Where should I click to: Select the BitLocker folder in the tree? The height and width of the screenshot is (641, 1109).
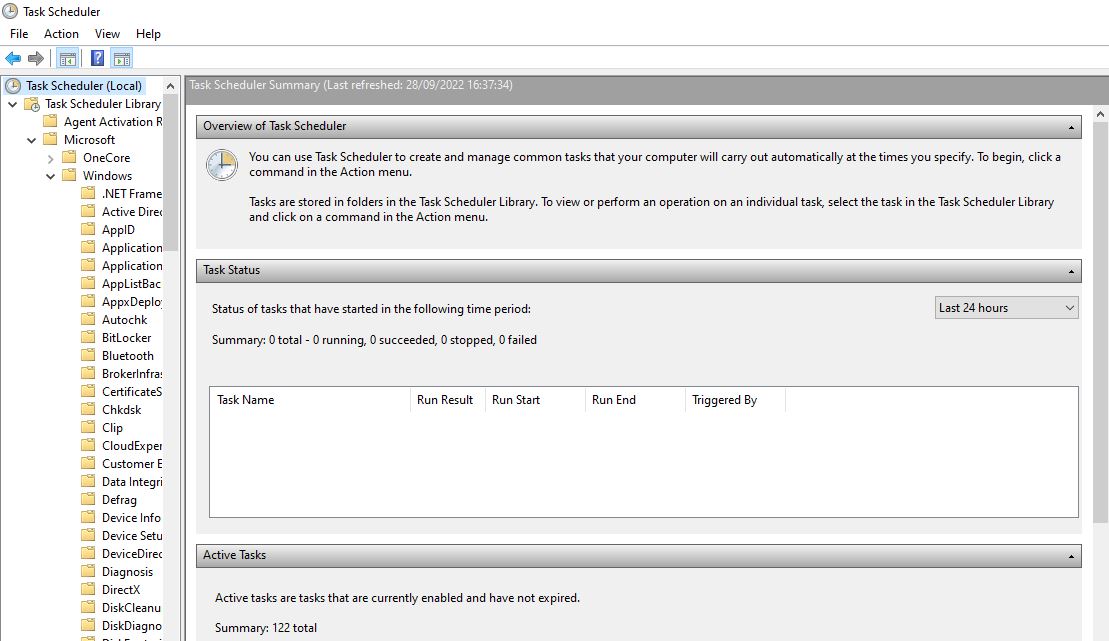point(122,337)
